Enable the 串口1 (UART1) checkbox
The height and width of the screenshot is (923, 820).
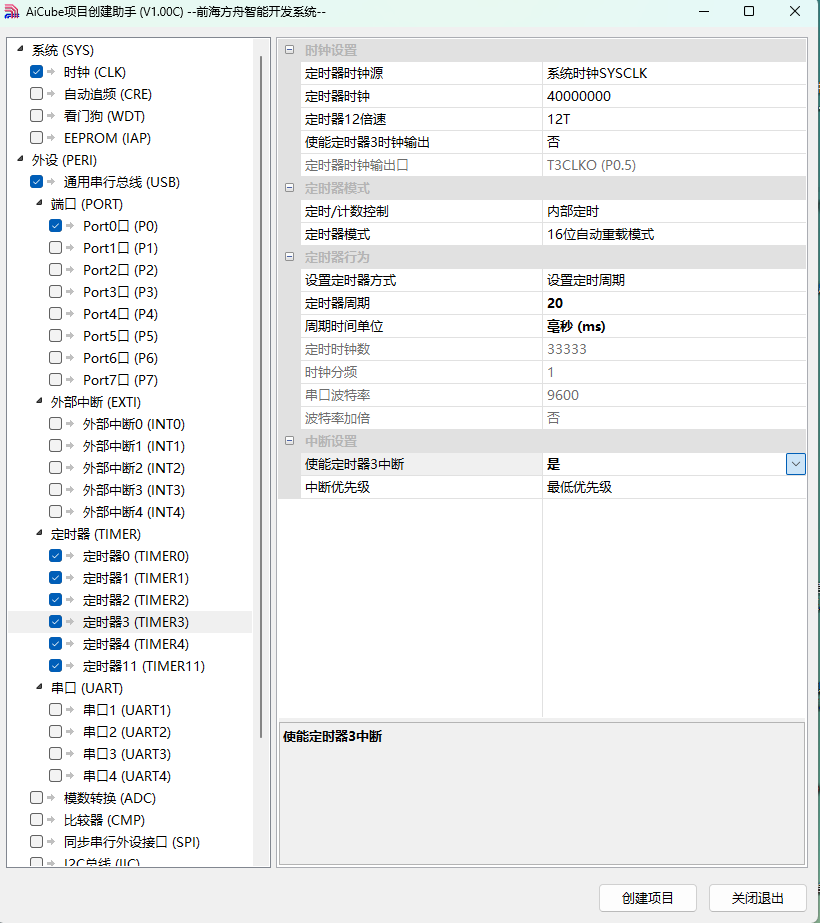(55, 709)
